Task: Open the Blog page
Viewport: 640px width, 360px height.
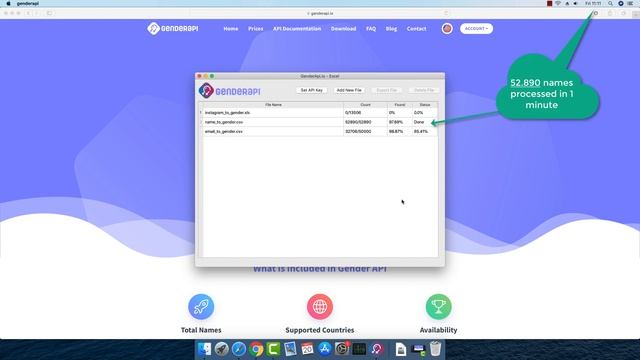Action: (391, 29)
